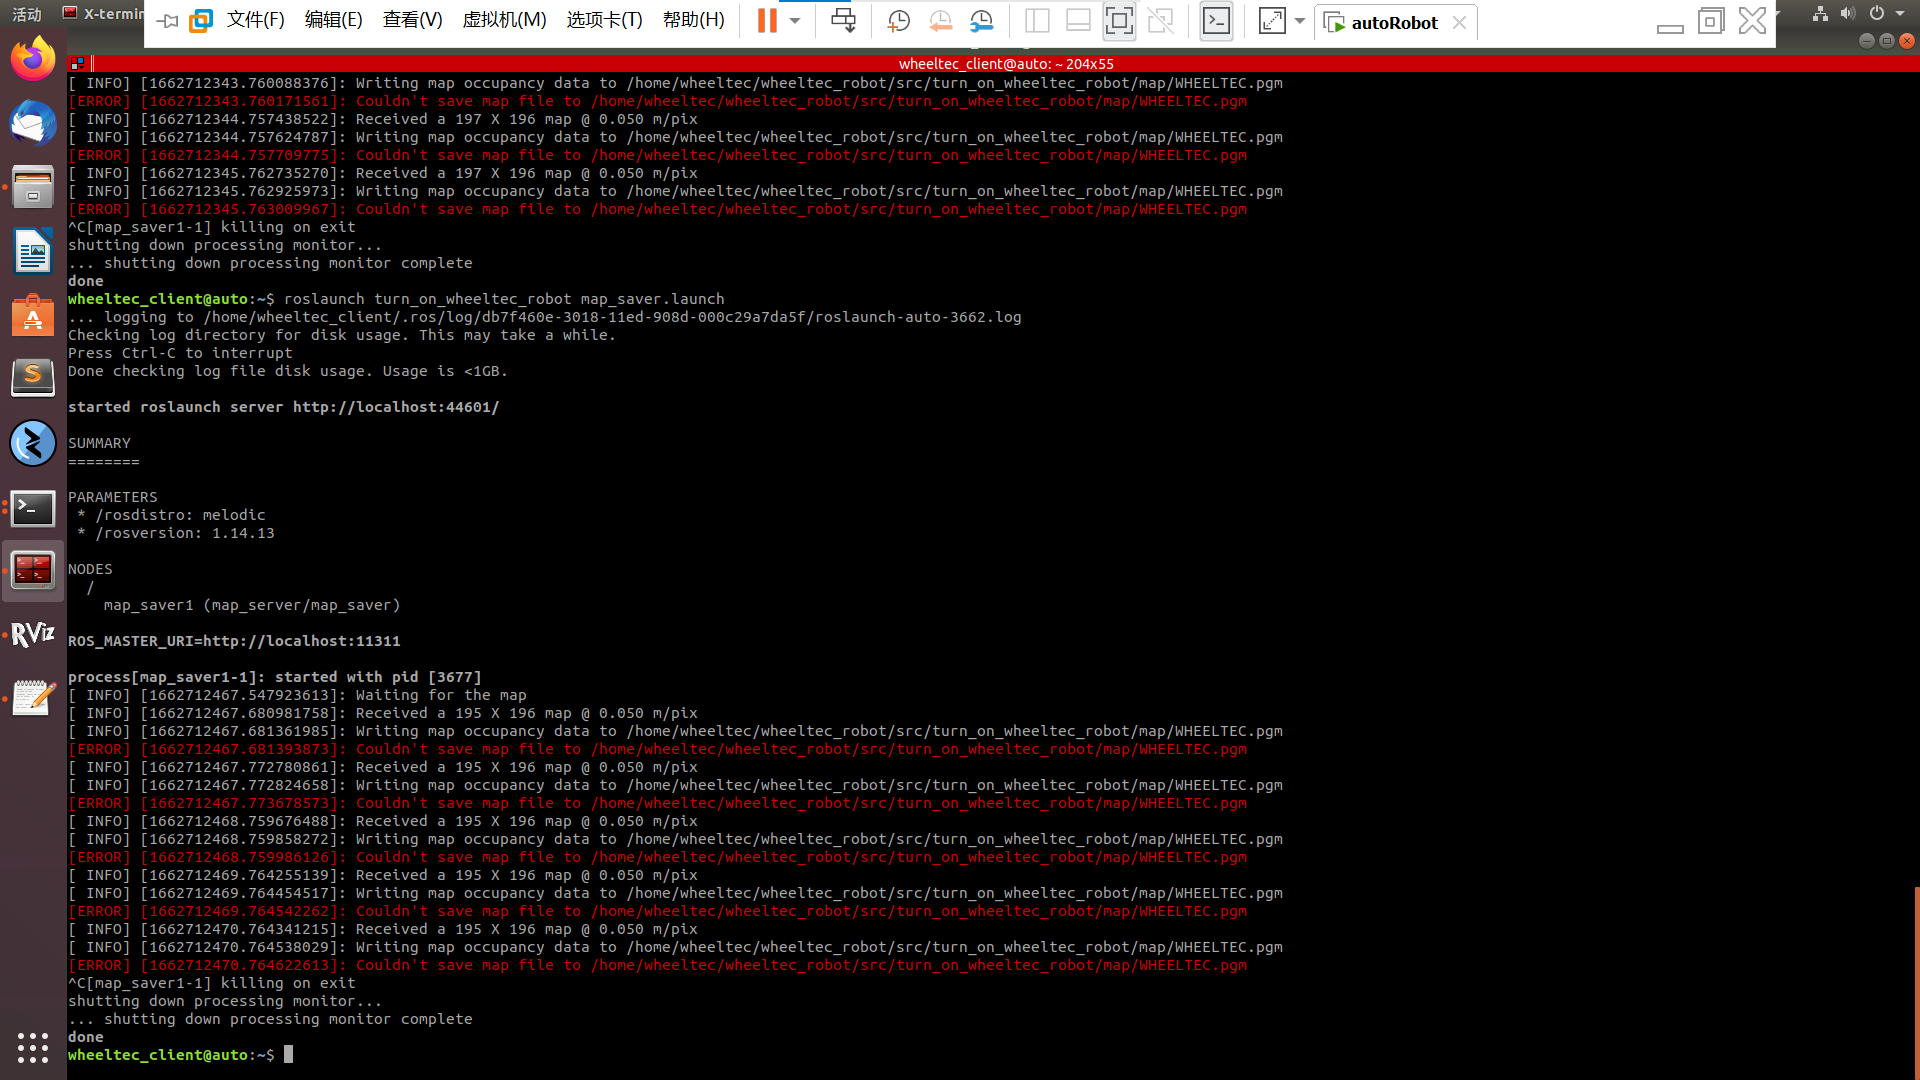1920x1080 pixels.
Task: Maximize the Terminator window
Action: point(1886,41)
